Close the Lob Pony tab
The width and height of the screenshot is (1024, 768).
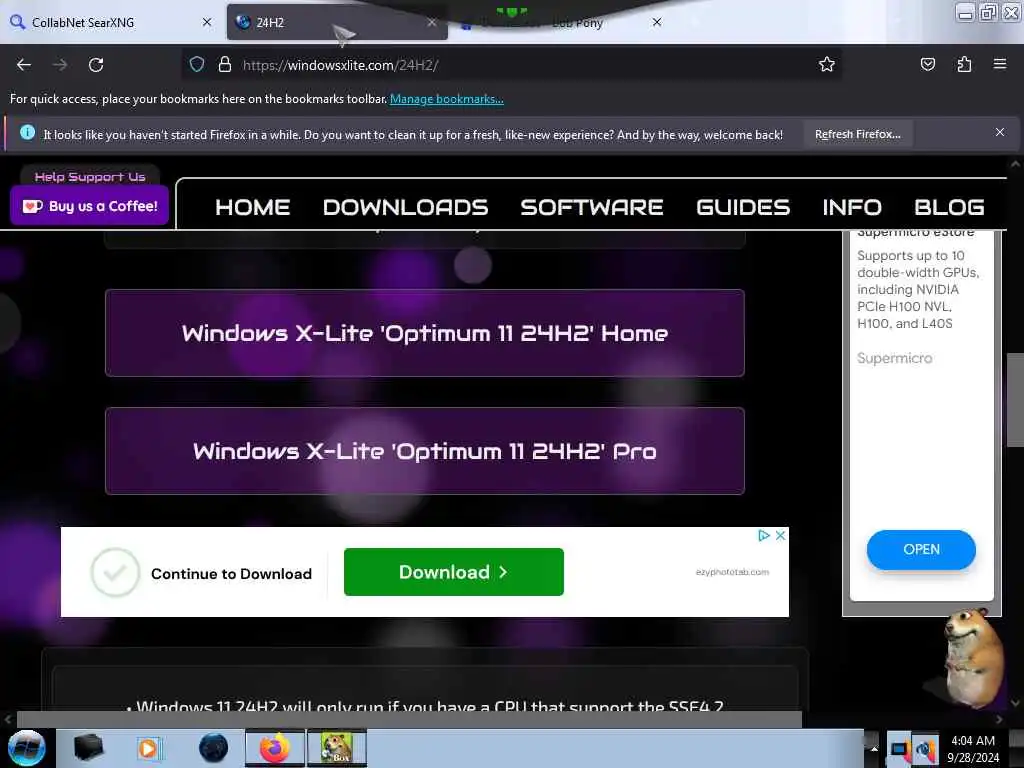pos(657,22)
